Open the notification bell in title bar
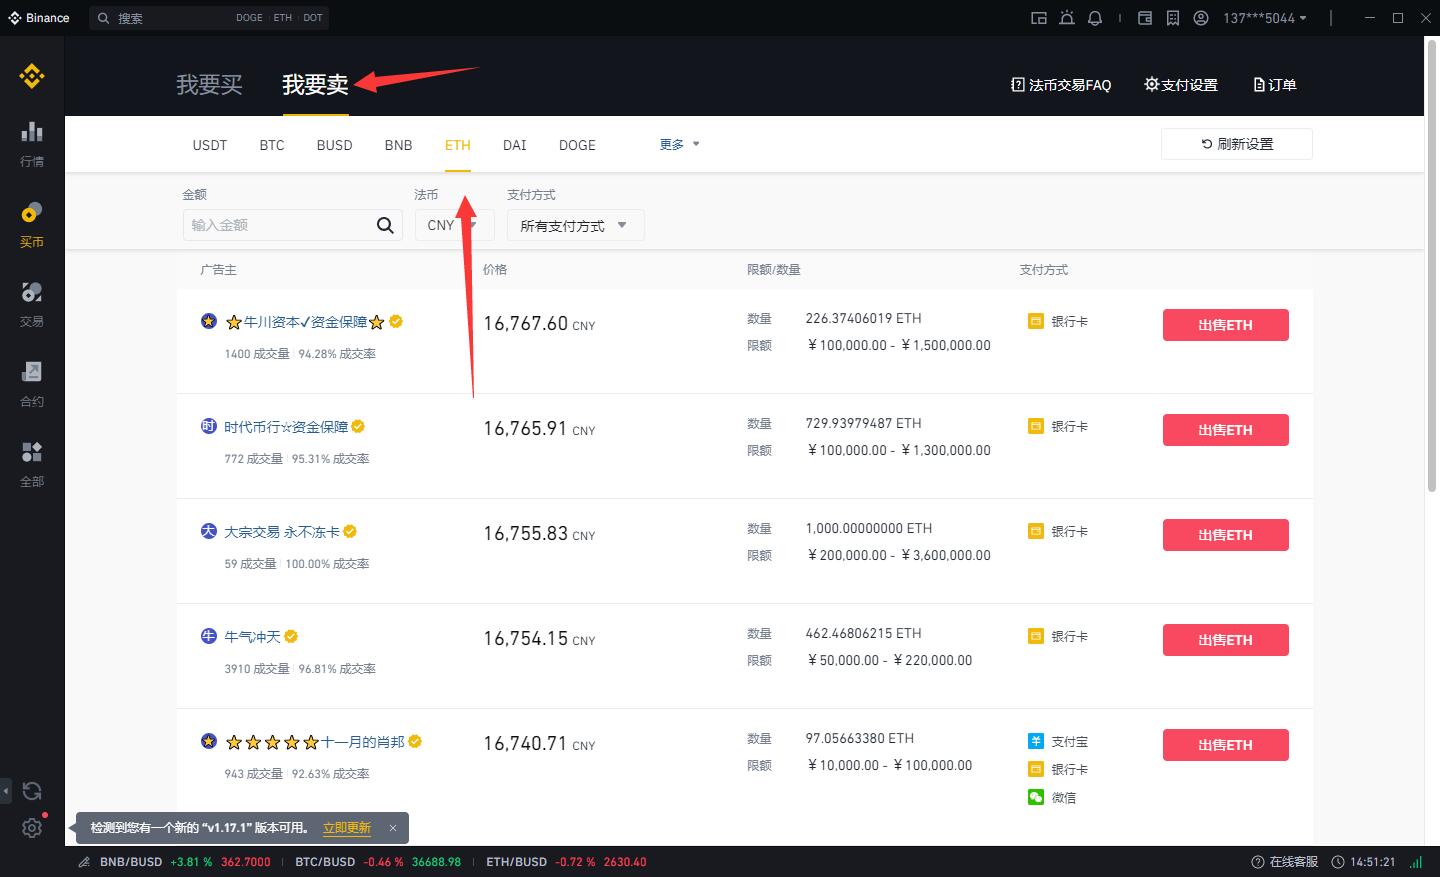Image resolution: width=1440 pixels, height=877 pixels. pos(1095,18)
